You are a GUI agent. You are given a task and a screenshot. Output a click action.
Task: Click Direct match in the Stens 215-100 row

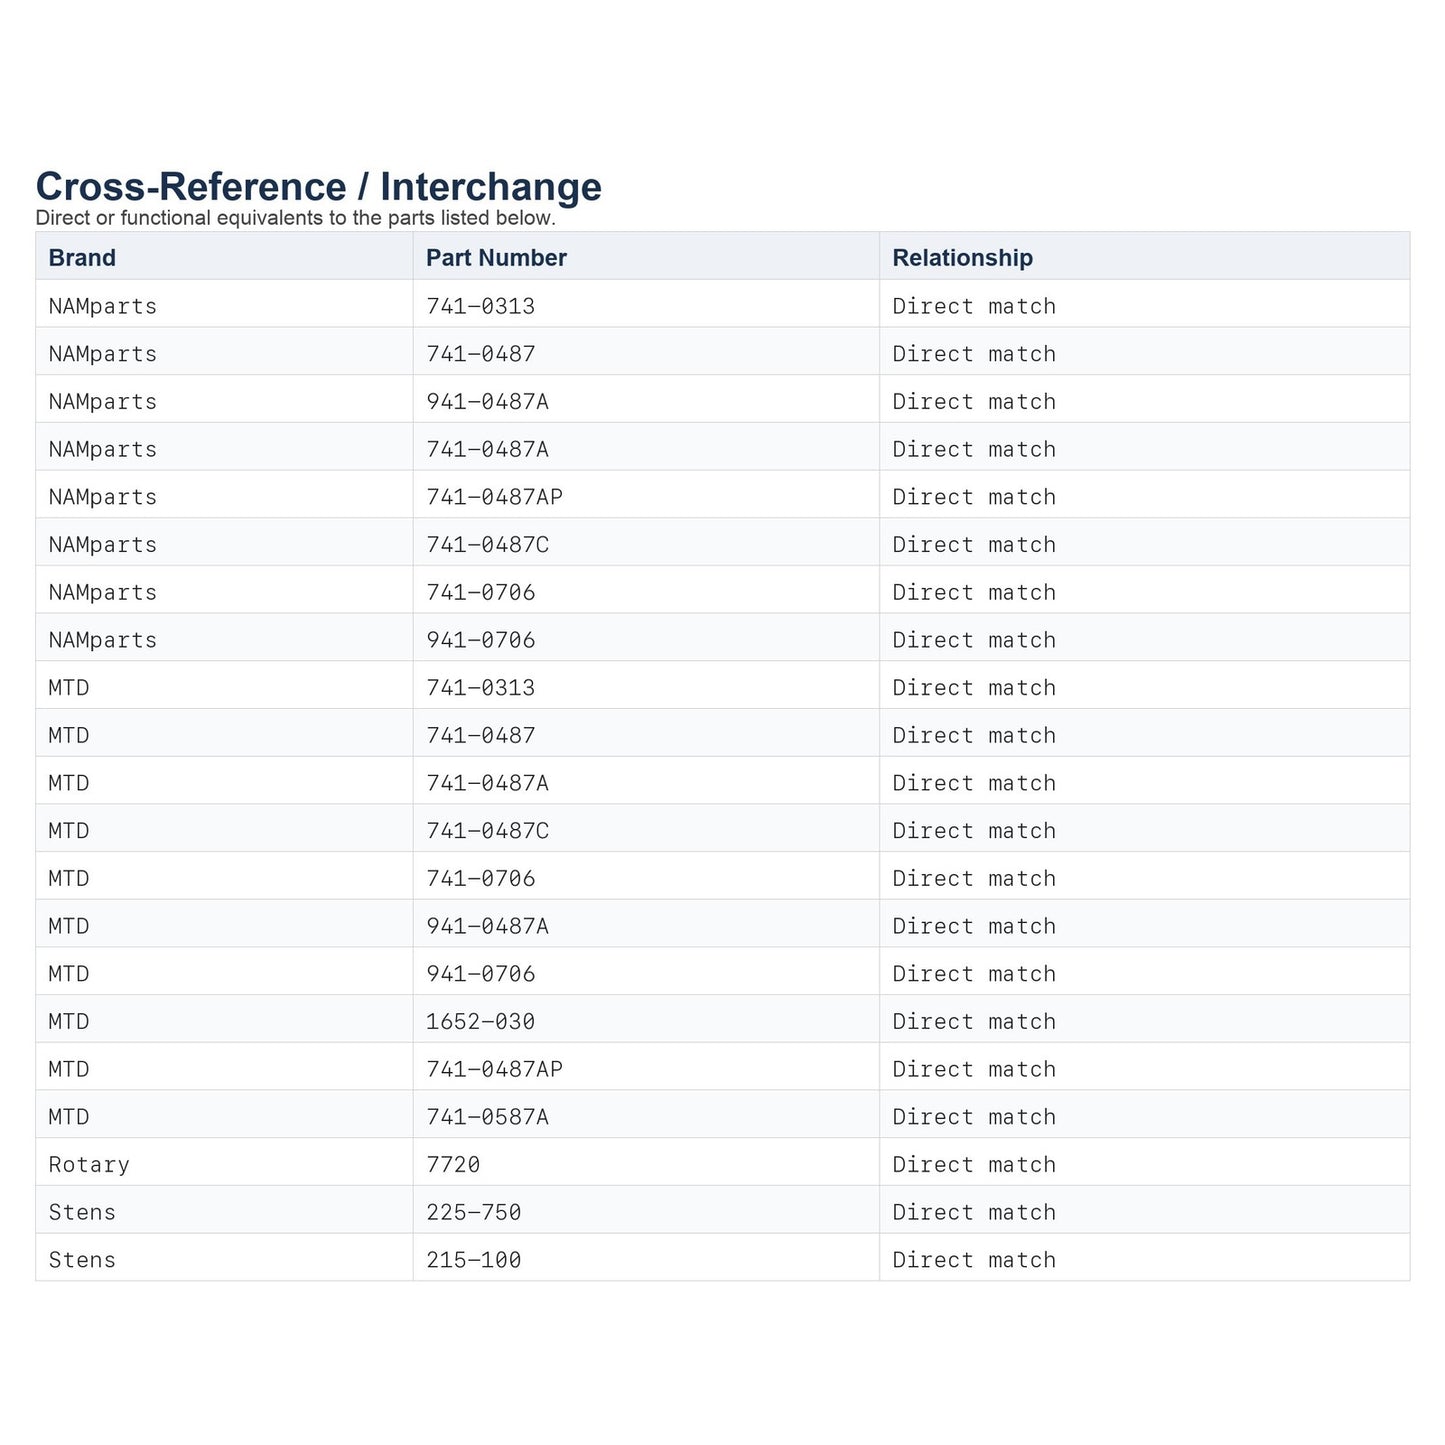tap(974, 1260)
